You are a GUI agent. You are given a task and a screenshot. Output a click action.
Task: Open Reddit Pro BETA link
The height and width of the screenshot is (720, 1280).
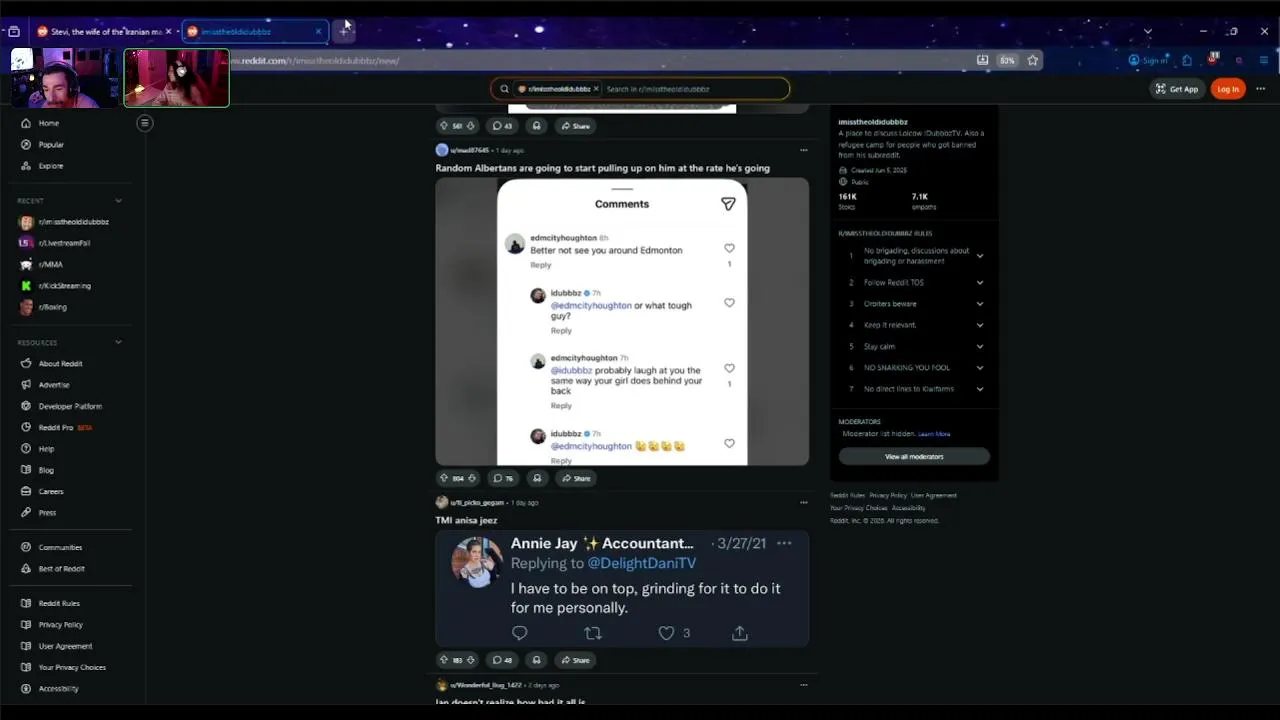point(58,428)
